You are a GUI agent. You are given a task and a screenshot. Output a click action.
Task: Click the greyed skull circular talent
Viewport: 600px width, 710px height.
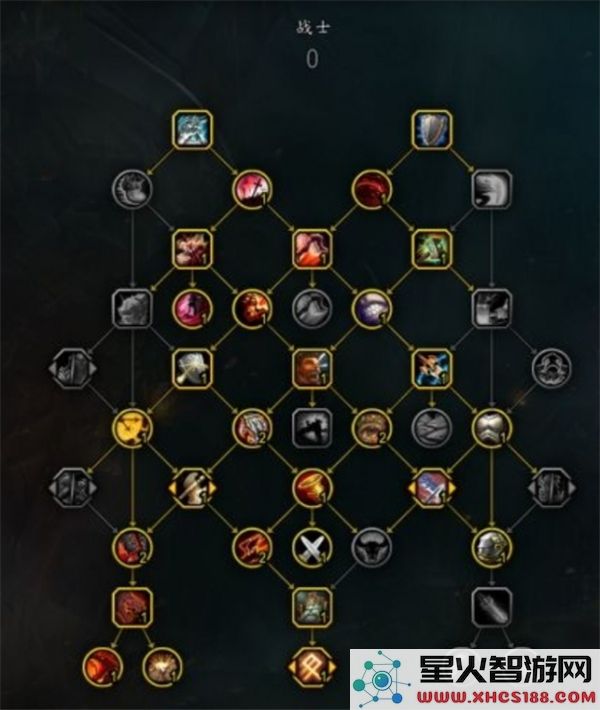tap(552, 368)
